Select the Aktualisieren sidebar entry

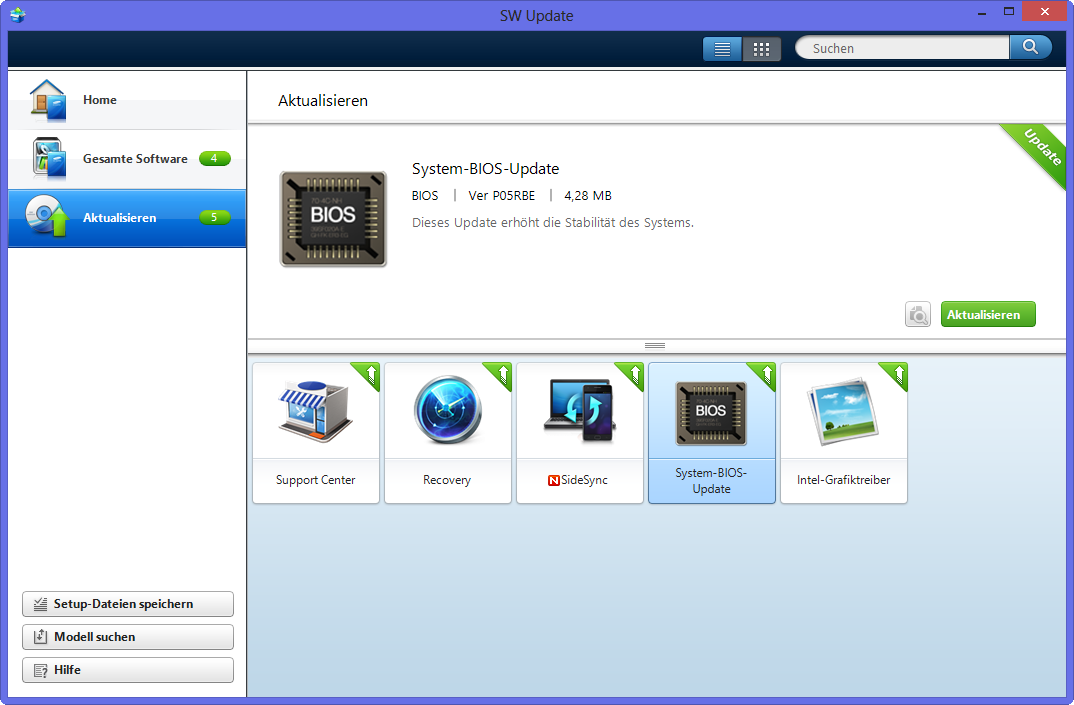click(x=127, y=218)
